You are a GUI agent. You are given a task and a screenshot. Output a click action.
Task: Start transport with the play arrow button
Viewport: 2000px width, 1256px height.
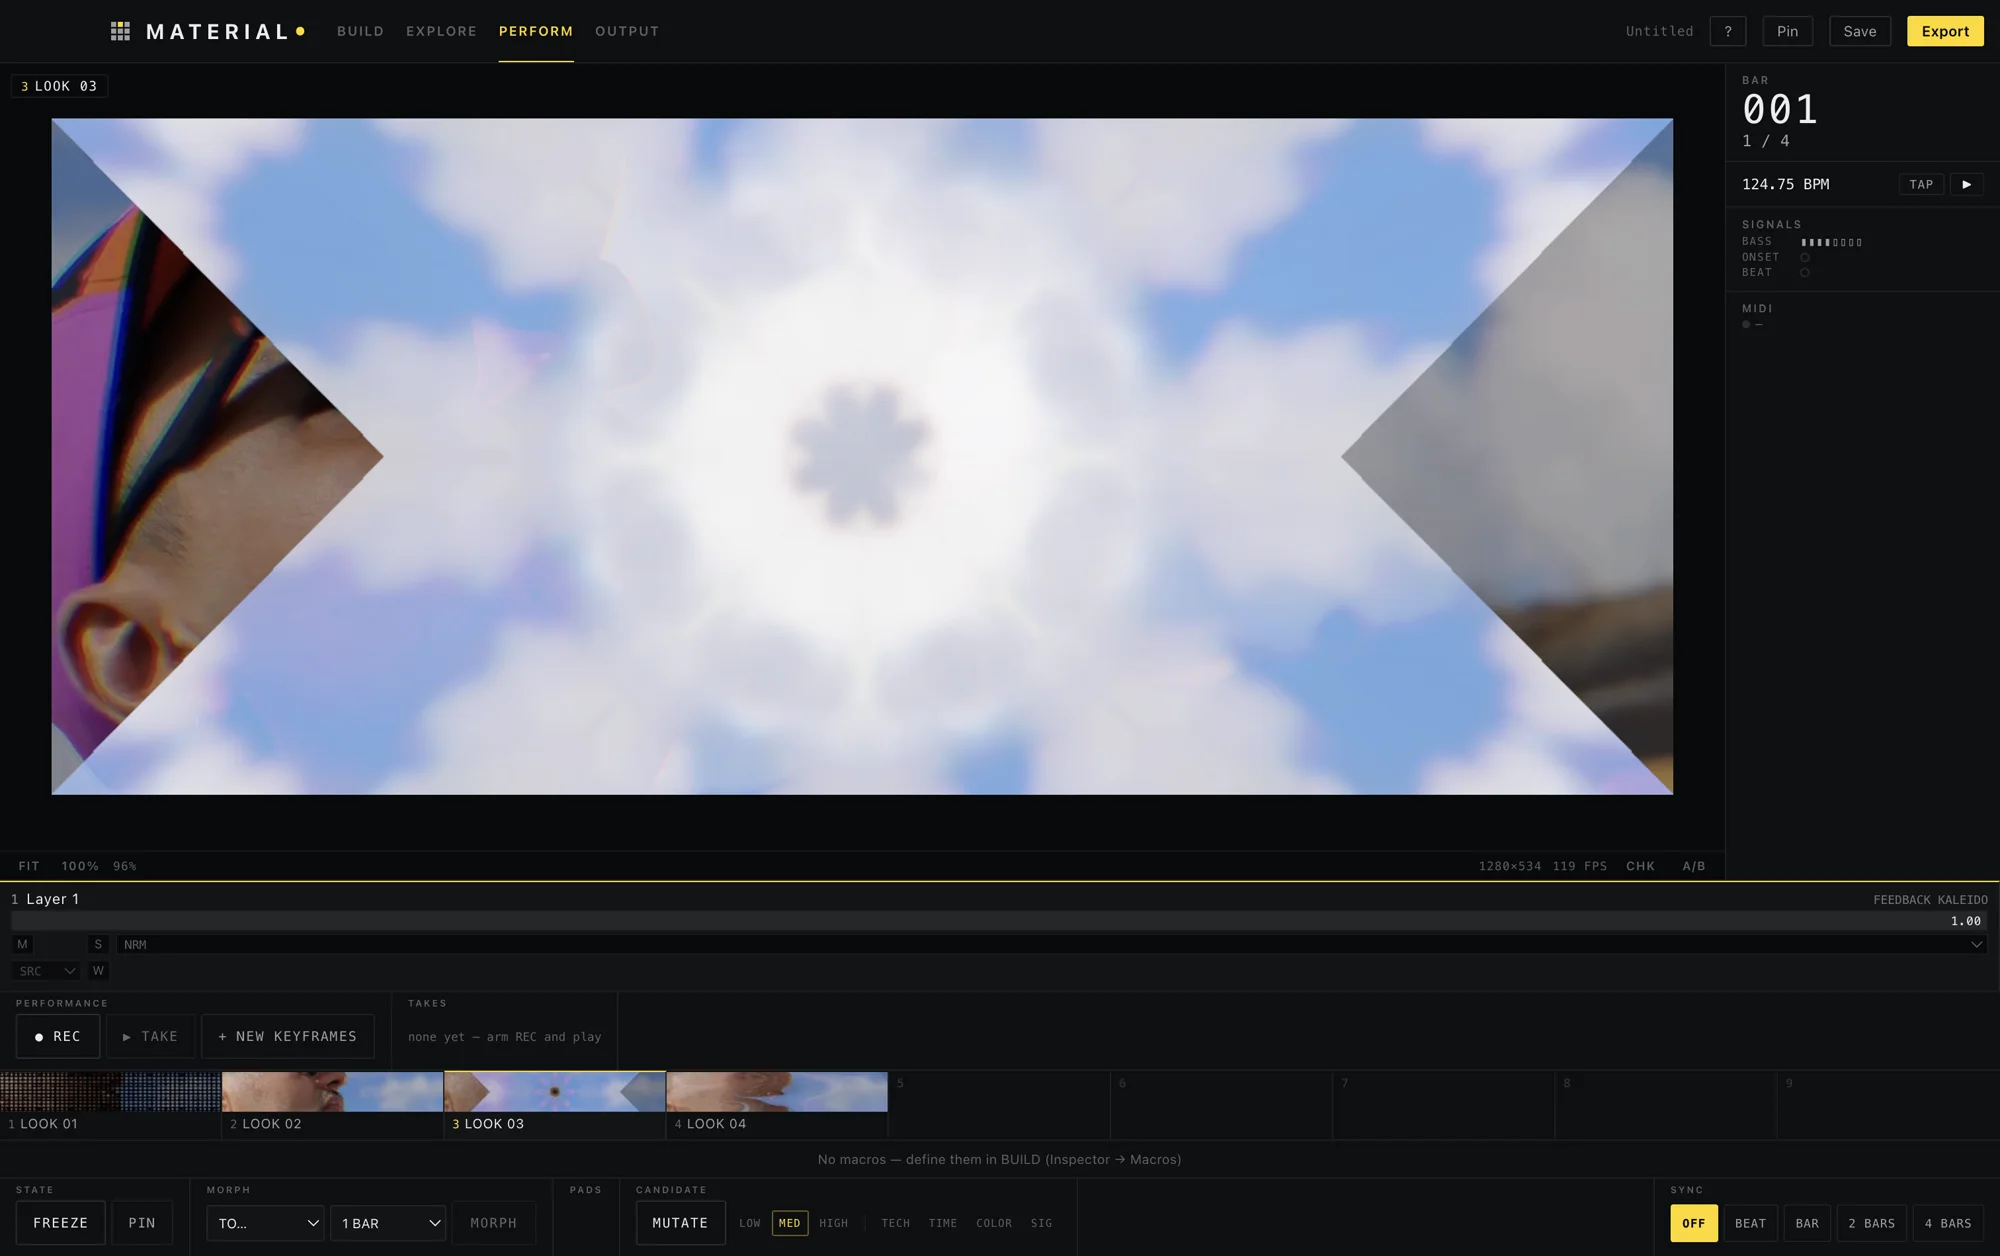(x=1966, y=184)
